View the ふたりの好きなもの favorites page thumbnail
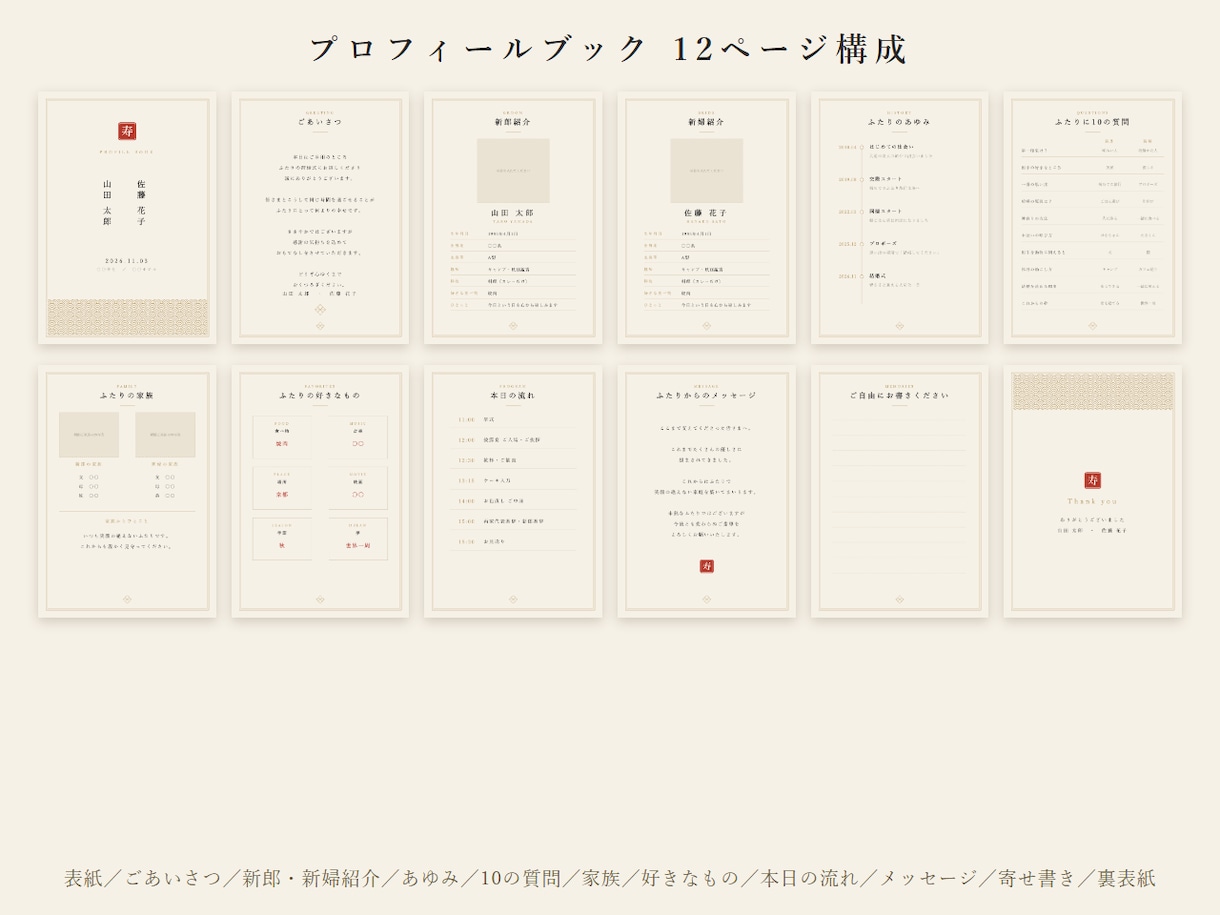Viewport: 1220px width, 915px height. pos(320,491)
